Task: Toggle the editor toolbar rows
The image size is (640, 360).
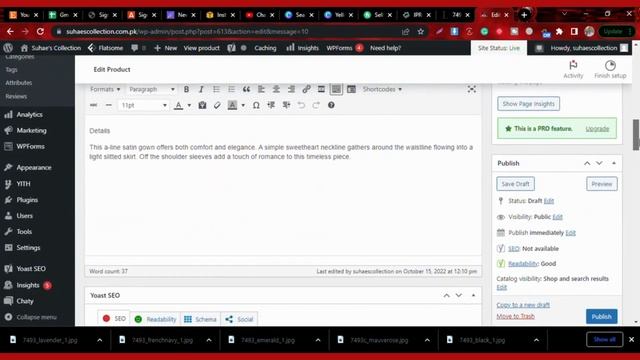Action: click(x=336, y=89)
